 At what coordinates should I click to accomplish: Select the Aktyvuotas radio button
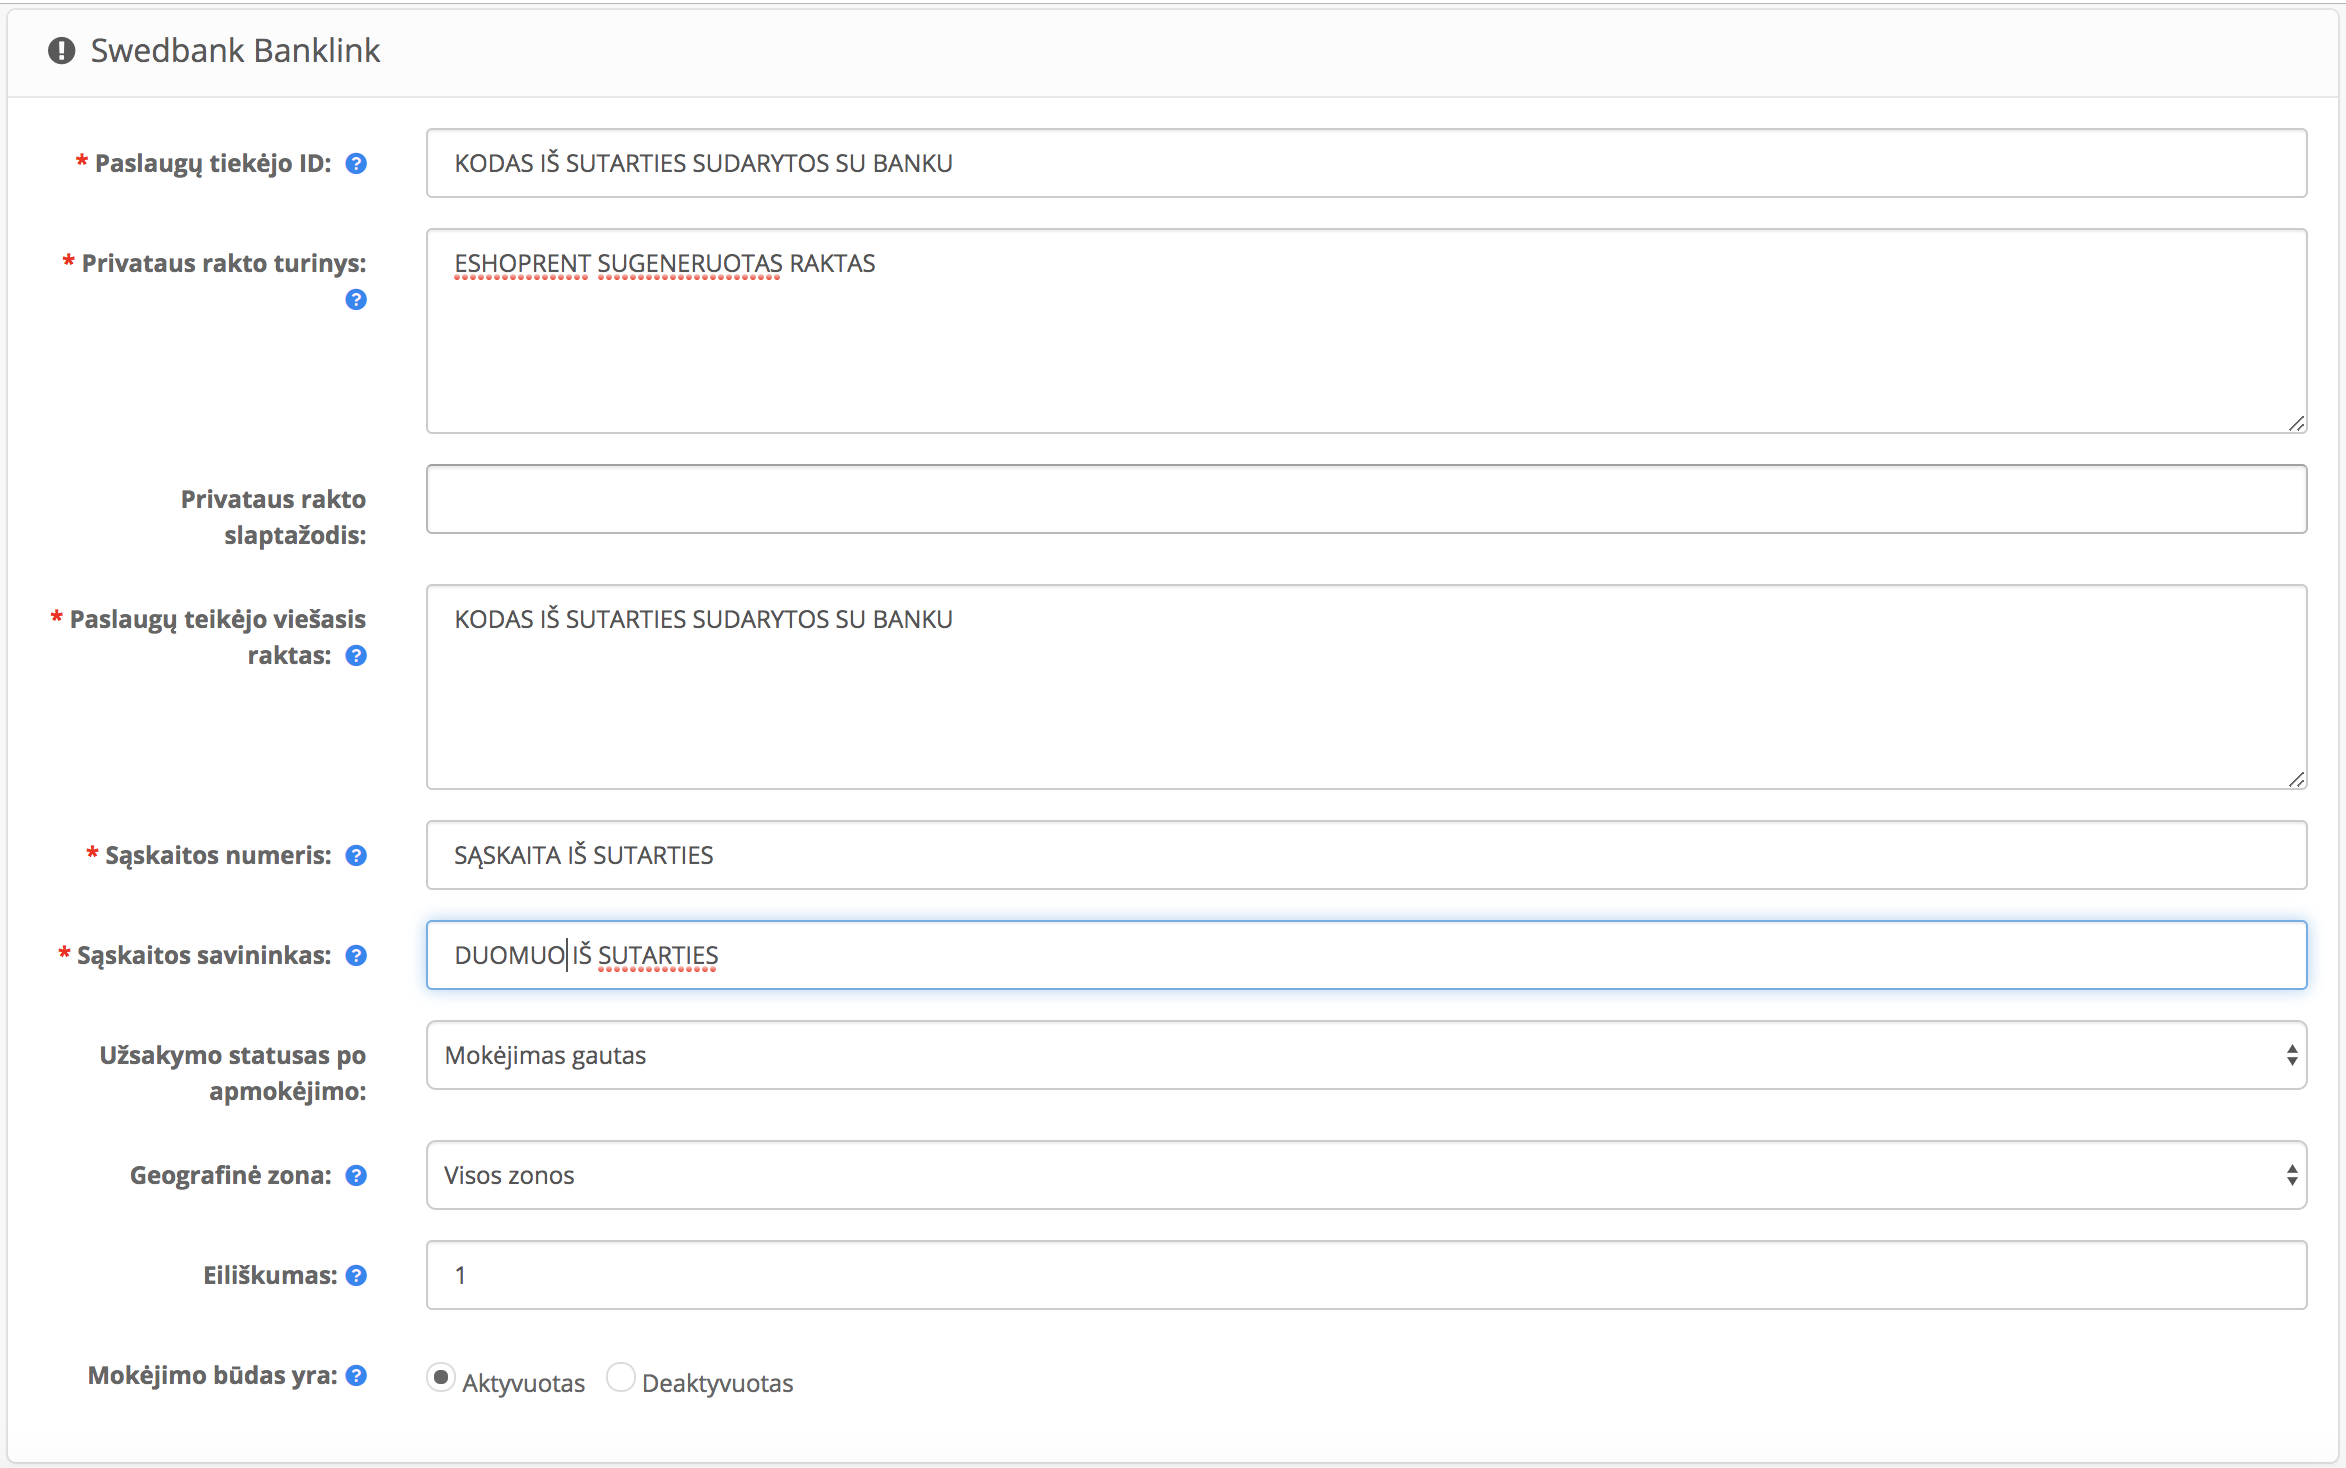coord(441,1377)
